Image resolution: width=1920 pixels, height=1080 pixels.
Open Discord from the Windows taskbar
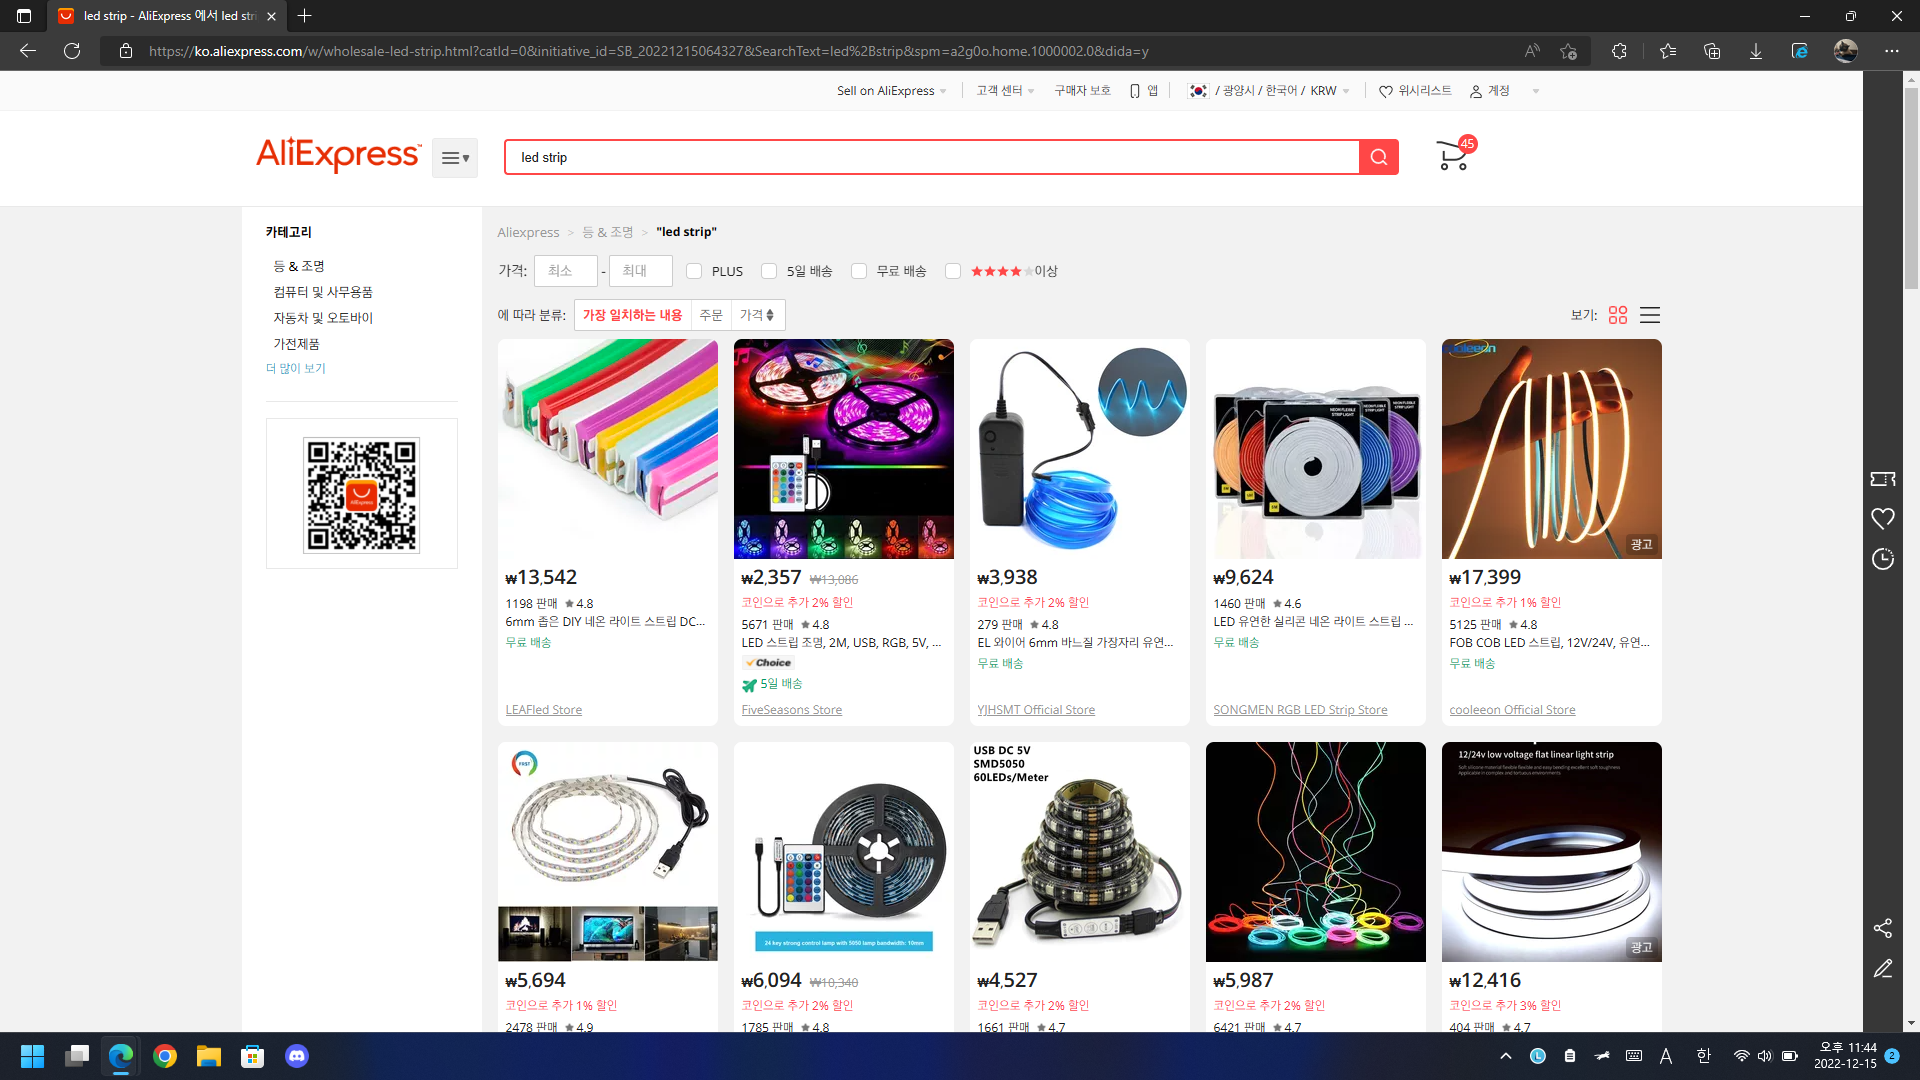click(297, 1056)
